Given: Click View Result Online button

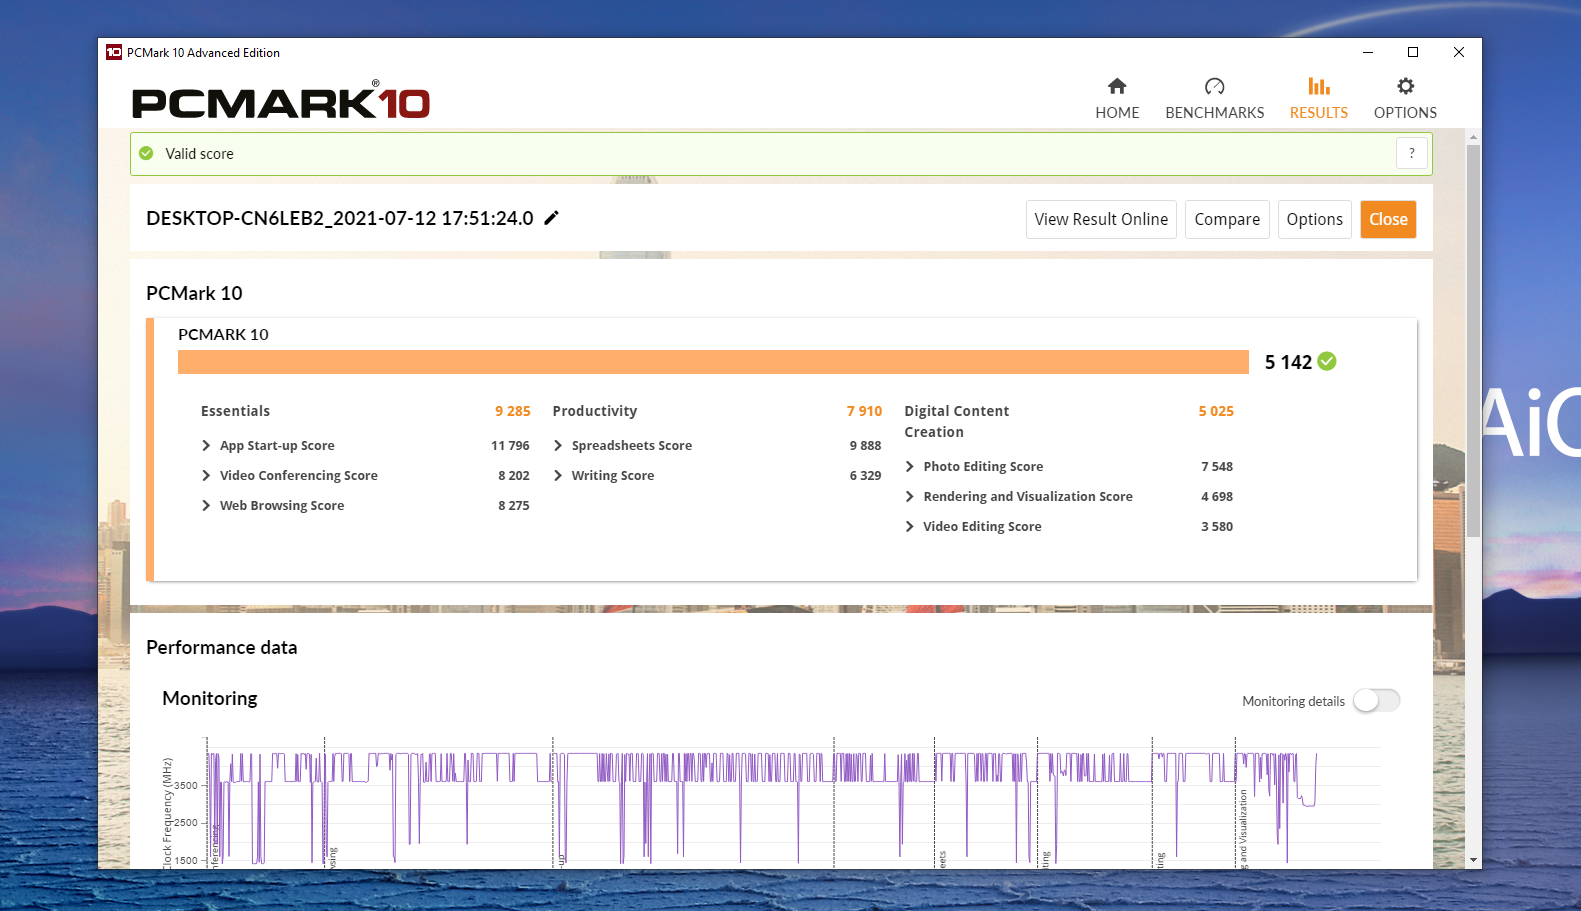Looking at the screenshot, I should (x=1101, y=219).
